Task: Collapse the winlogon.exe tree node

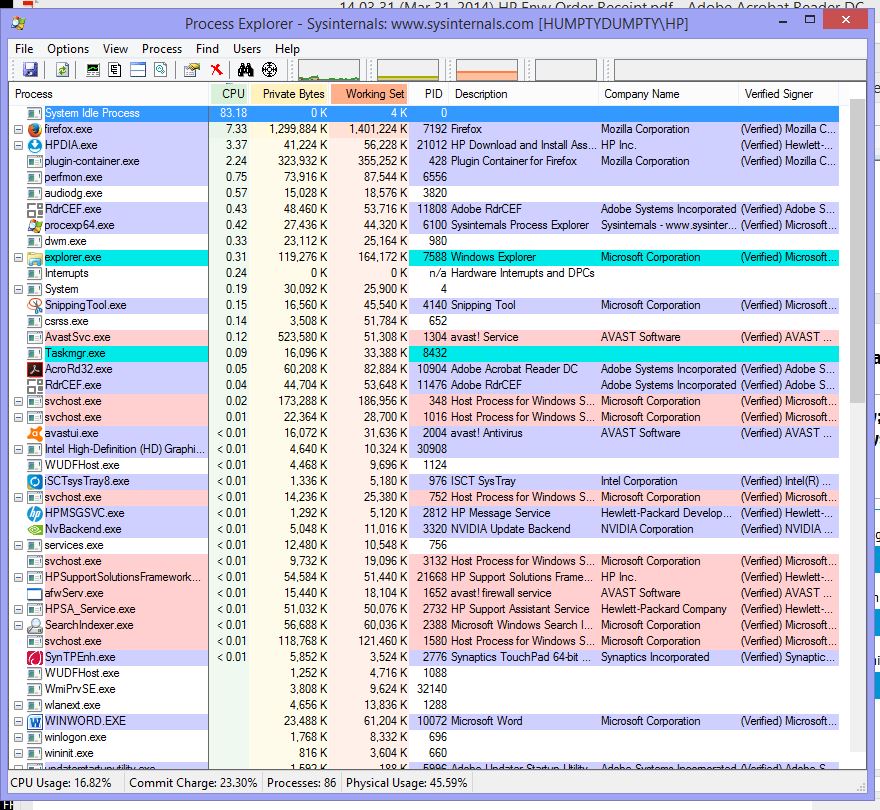Action: [x=19, y=738]
